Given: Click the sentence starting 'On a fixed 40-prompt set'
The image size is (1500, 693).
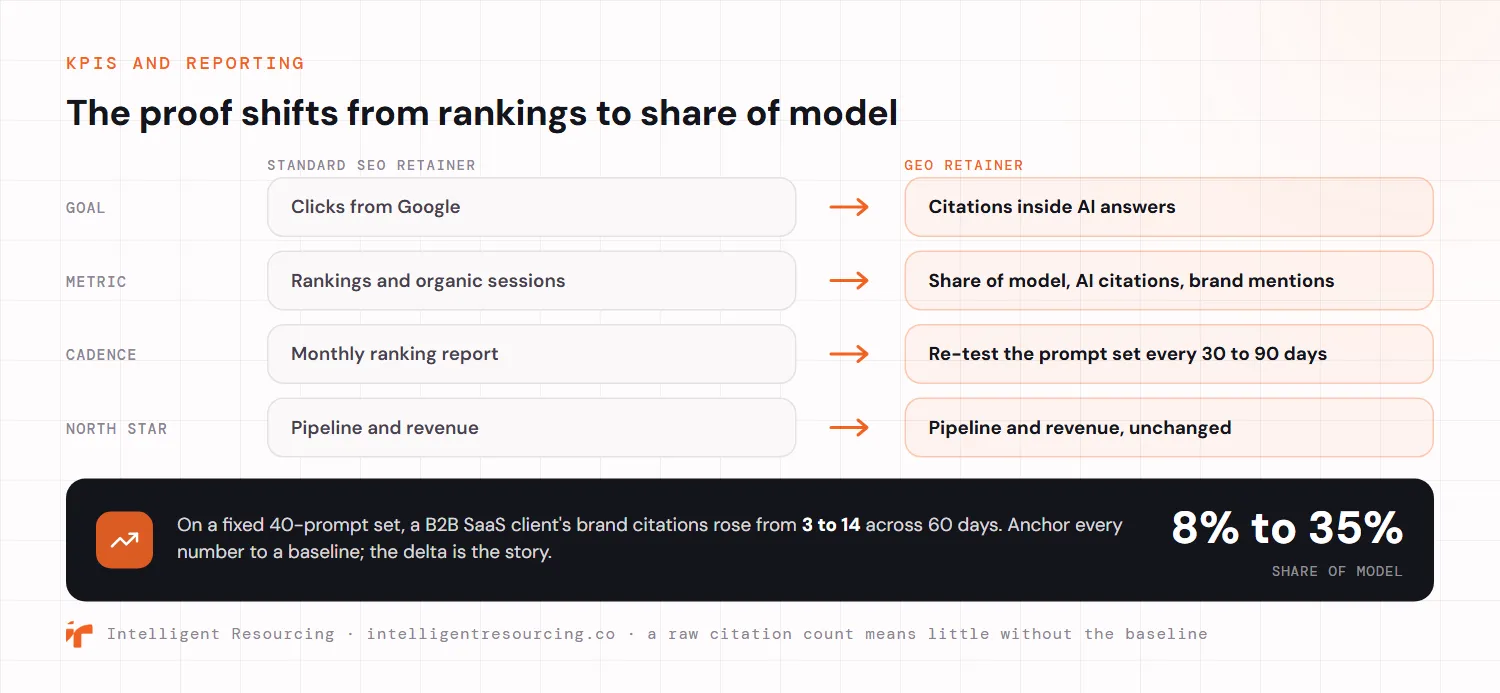Looking at the screenshot, I should pos(650,538).
